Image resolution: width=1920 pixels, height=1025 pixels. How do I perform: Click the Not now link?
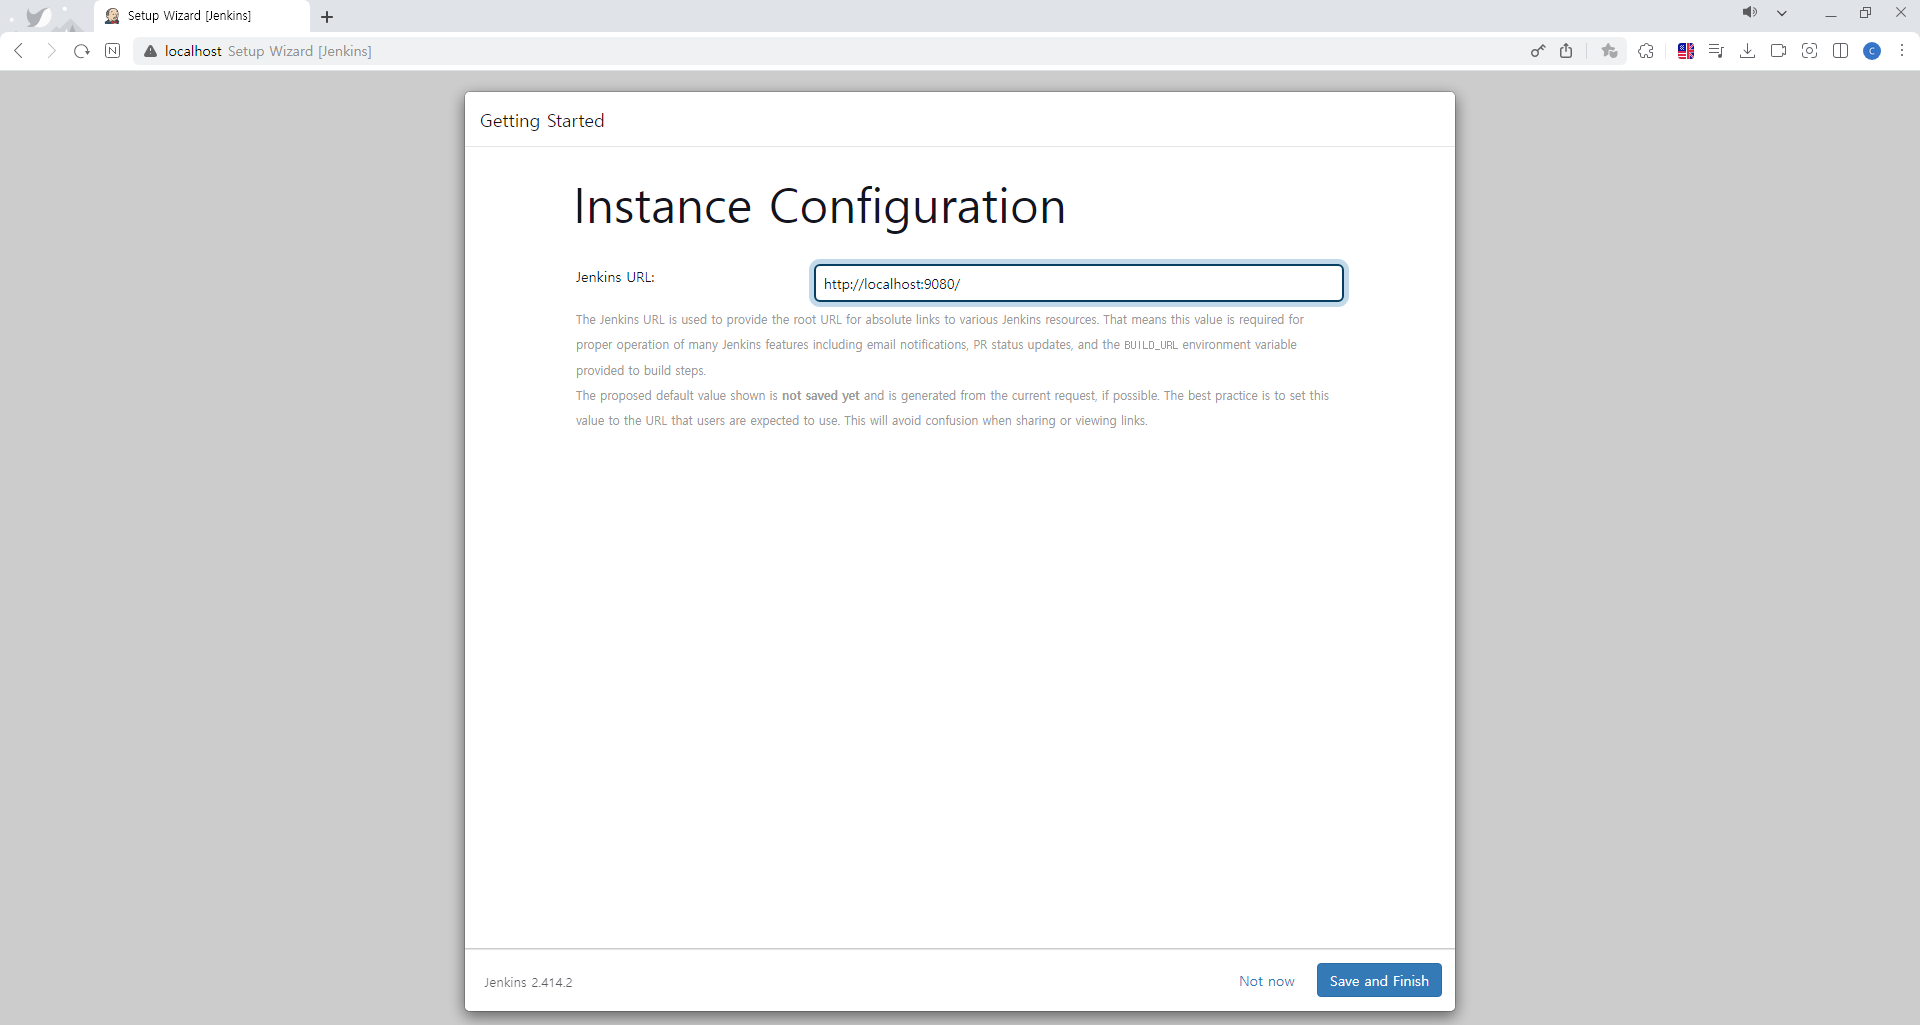(x=1267, y=982)
